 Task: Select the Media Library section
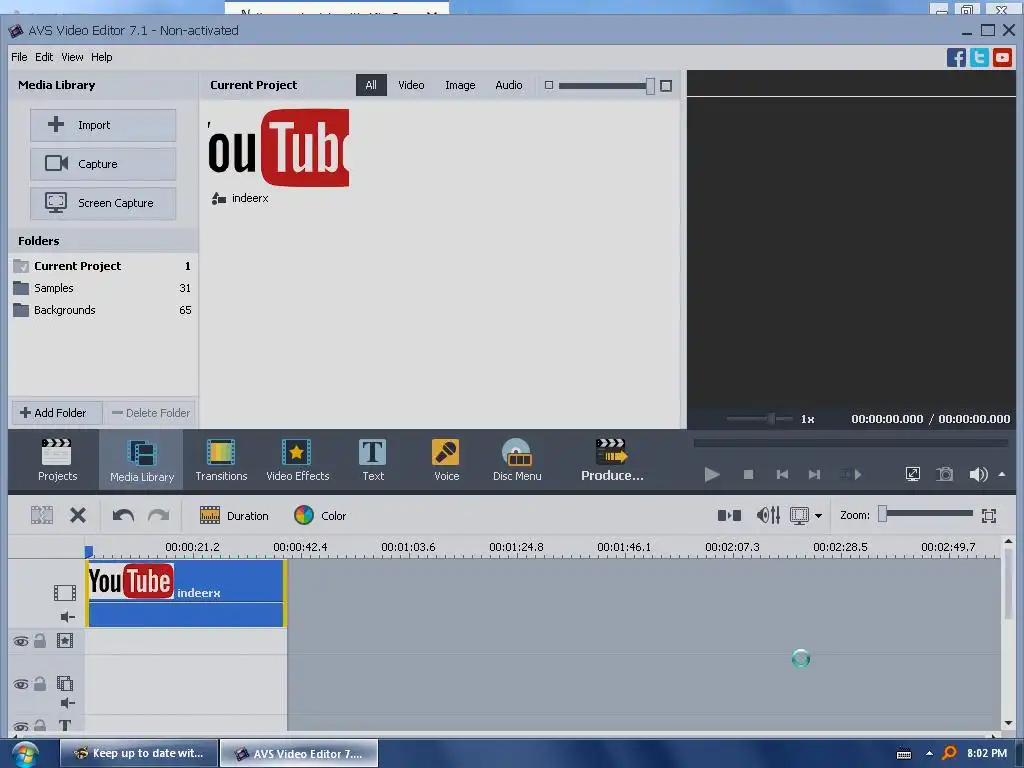click(x=142, y=460)
